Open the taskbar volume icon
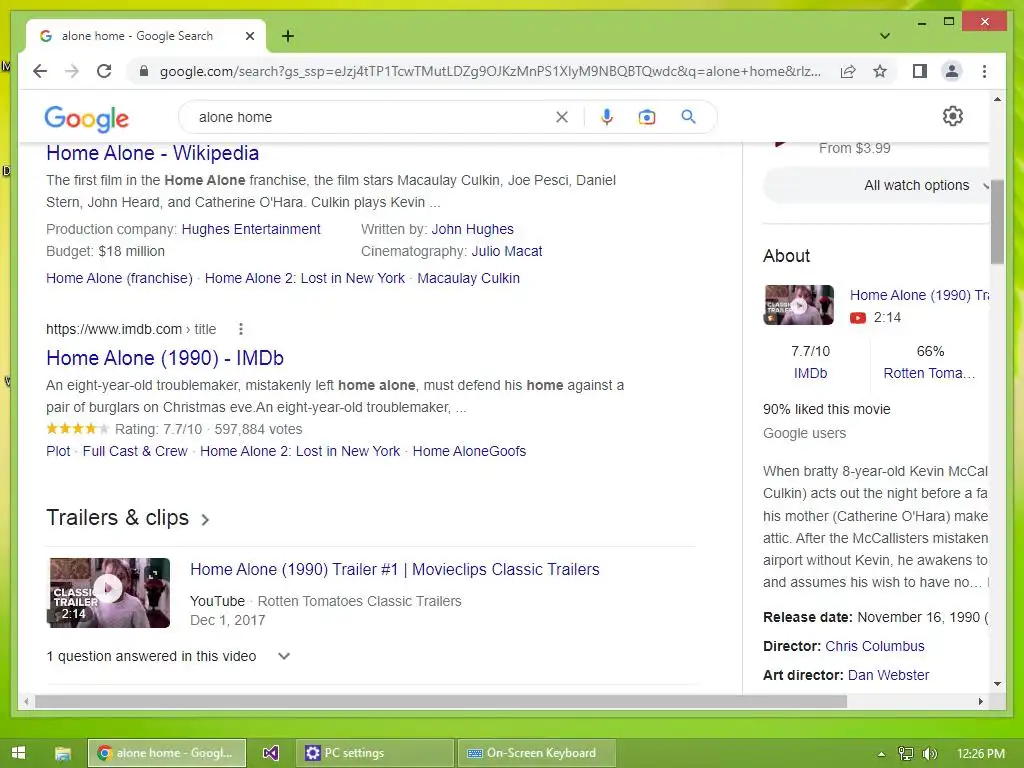Screen dimensions: 1024x768 (x=929, y=754)
